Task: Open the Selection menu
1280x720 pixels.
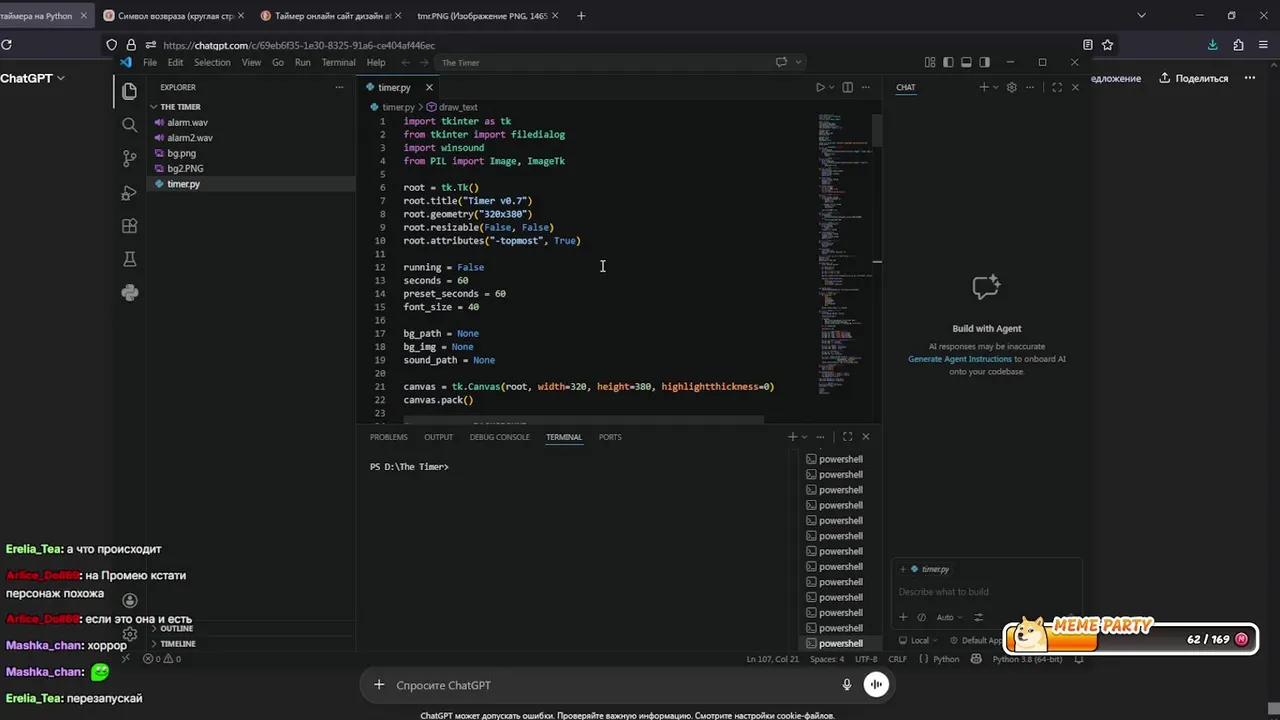Action: (212, 62)
